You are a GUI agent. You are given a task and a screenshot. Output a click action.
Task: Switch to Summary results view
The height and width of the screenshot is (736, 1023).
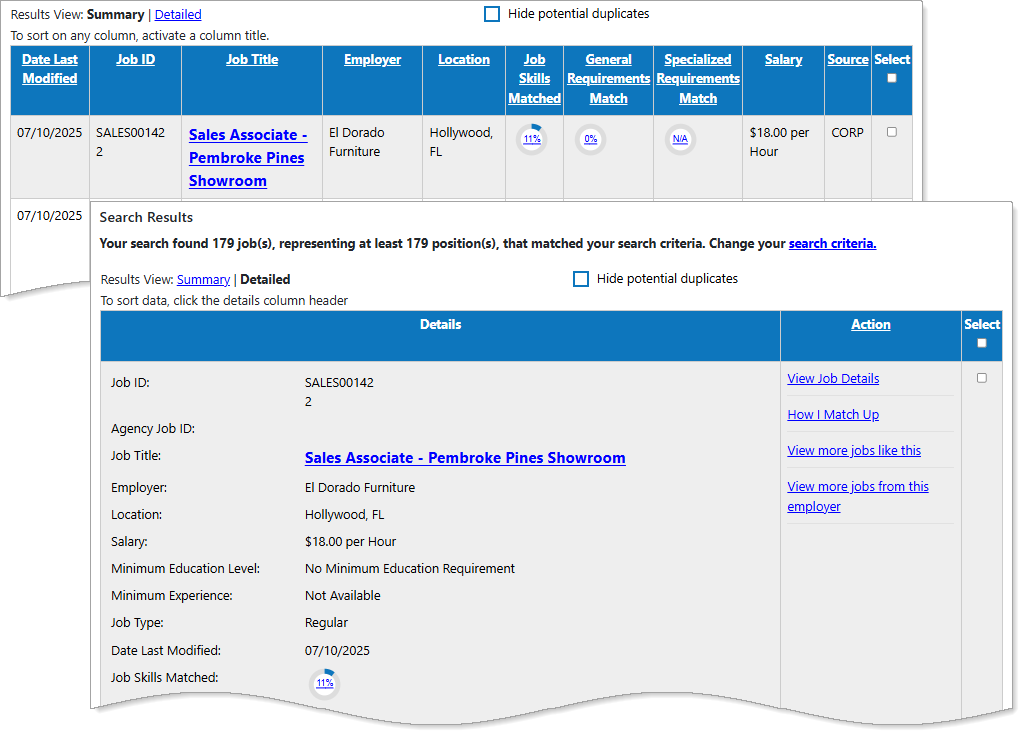pos(203,280)
